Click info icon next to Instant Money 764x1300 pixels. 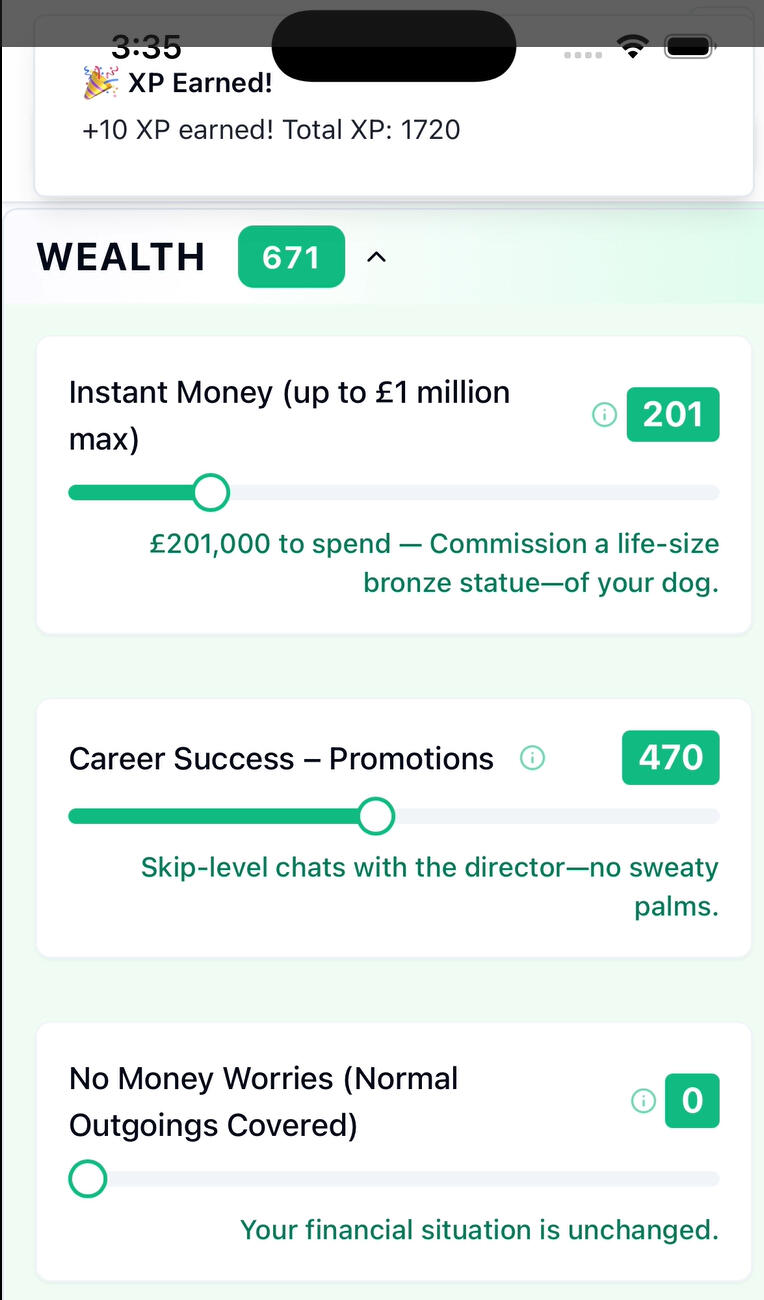pos(604,414)
